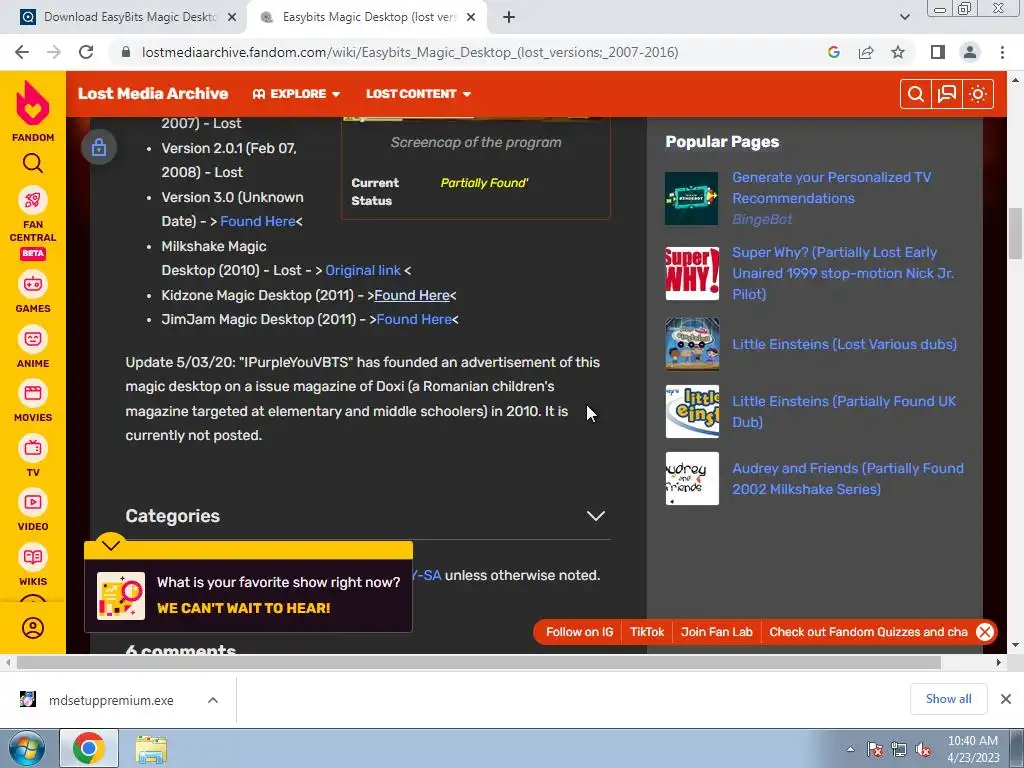Open a new tab with plus button
Screen dimensions: 1024x768
pos(509,17)
